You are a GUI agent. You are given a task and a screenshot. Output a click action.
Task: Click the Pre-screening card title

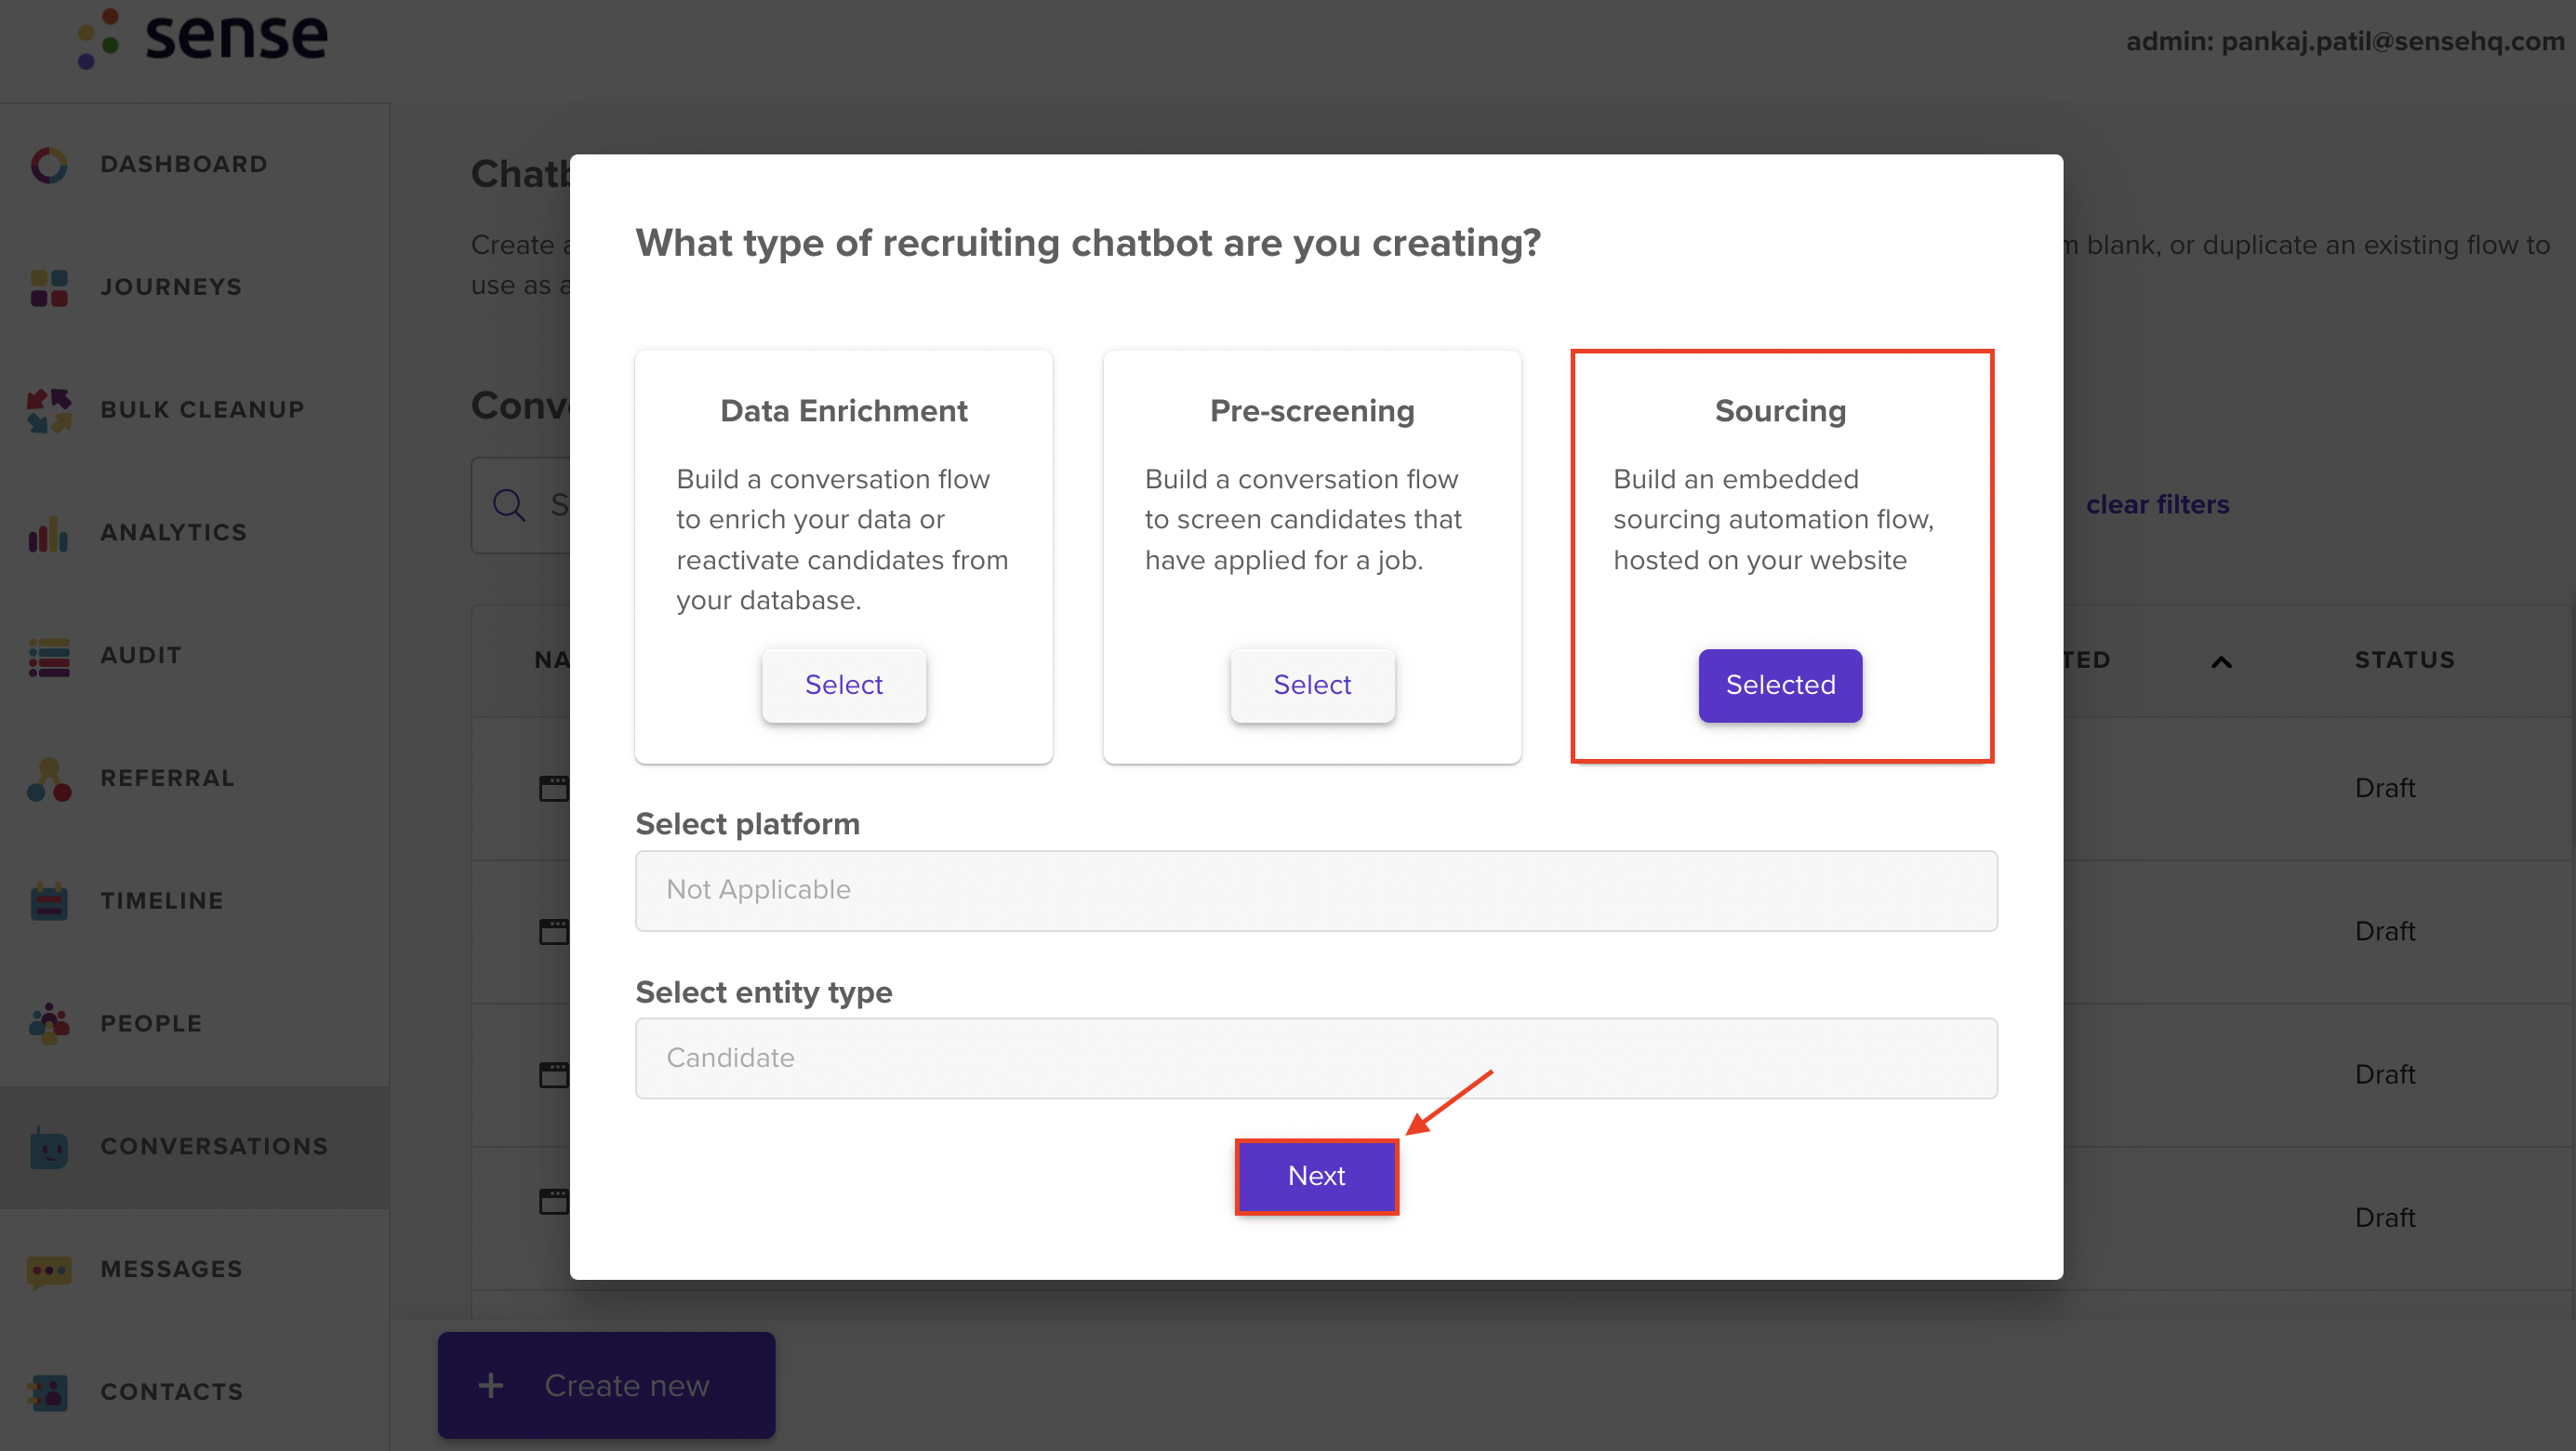pyautogui.click(x=1312, y=411)
